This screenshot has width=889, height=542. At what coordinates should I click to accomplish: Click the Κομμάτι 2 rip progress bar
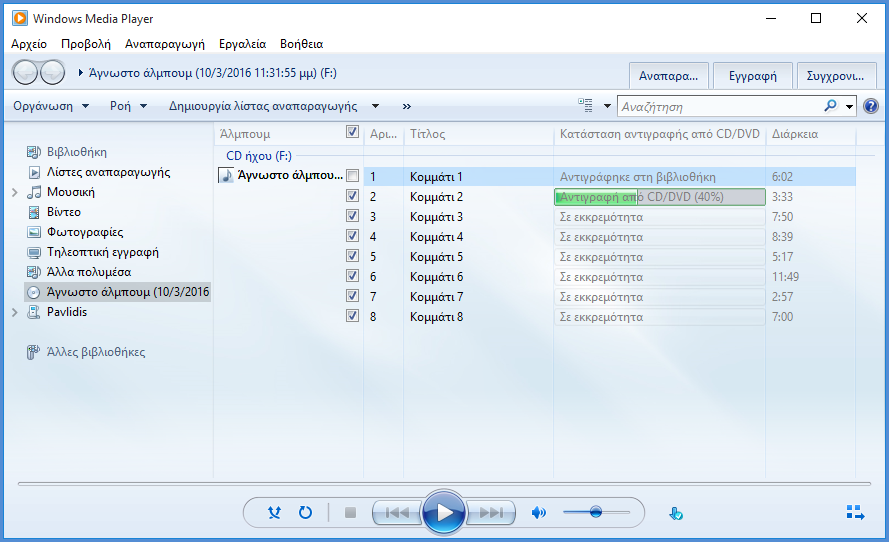tap(660, 197)
